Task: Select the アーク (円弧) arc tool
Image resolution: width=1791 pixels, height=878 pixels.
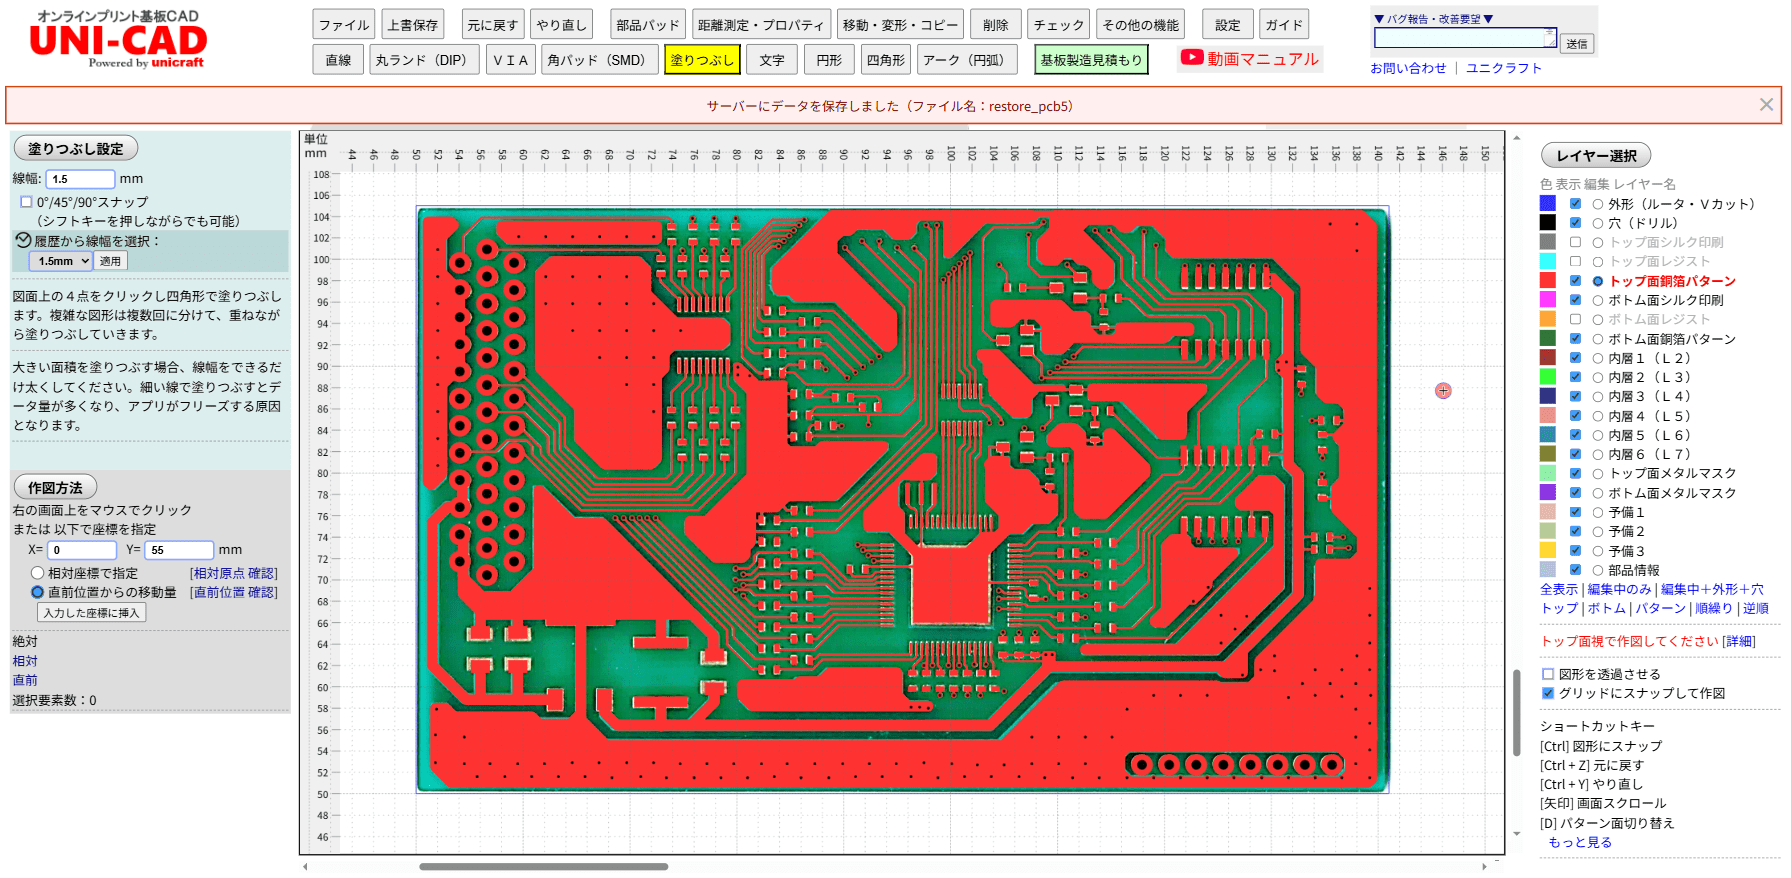Action: (963, 60)
